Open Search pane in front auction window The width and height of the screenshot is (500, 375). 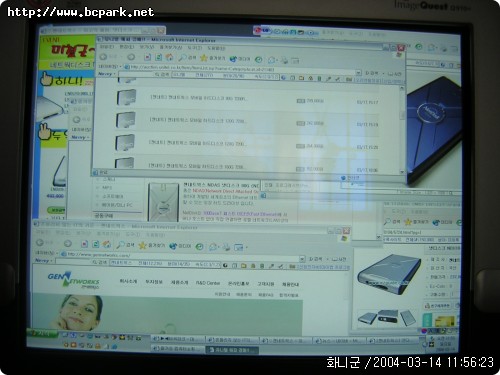tap(187, 58)
